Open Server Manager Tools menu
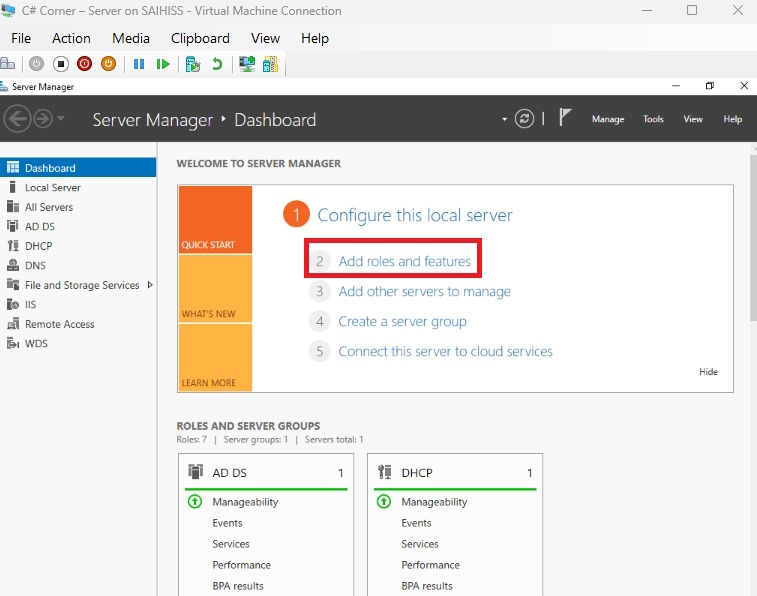Screen dimensions: 757x596 653,119
